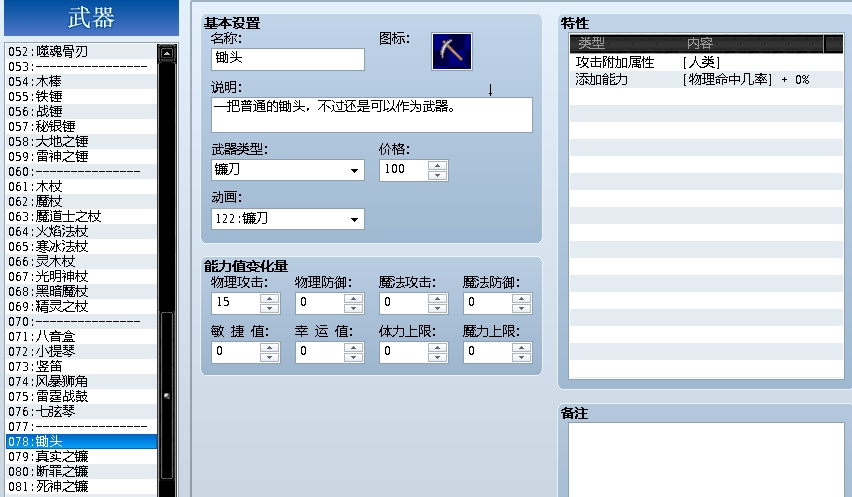Select weapon 079:真实之镰

[82, 456]
